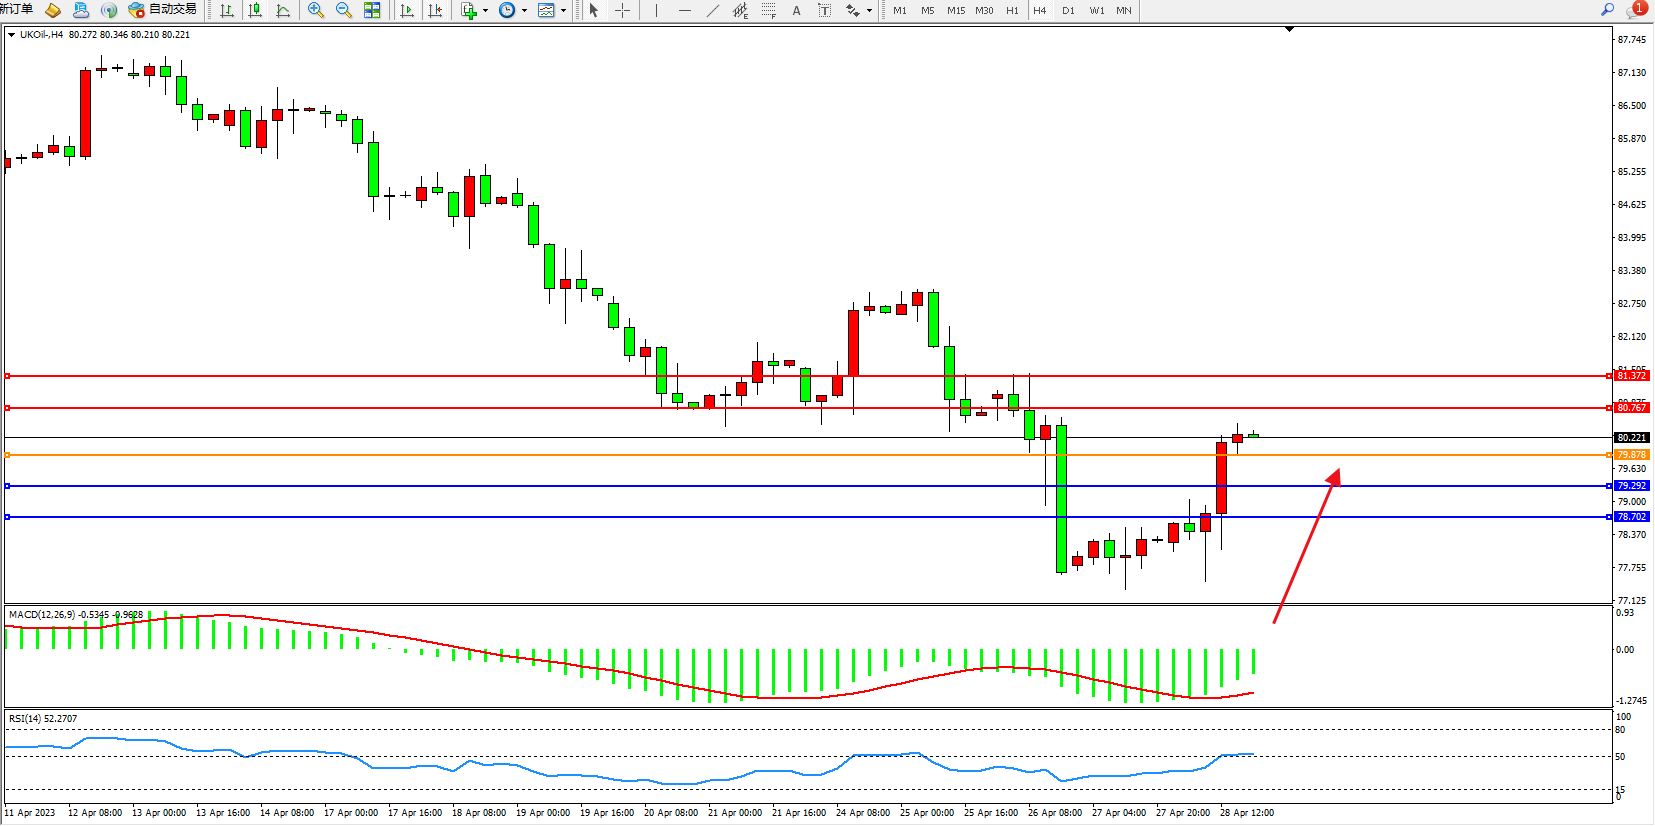This screenshot has height=826, width=1655.
Task: Click the AutoTrading (自动交易) button
Action: (162, 10)
